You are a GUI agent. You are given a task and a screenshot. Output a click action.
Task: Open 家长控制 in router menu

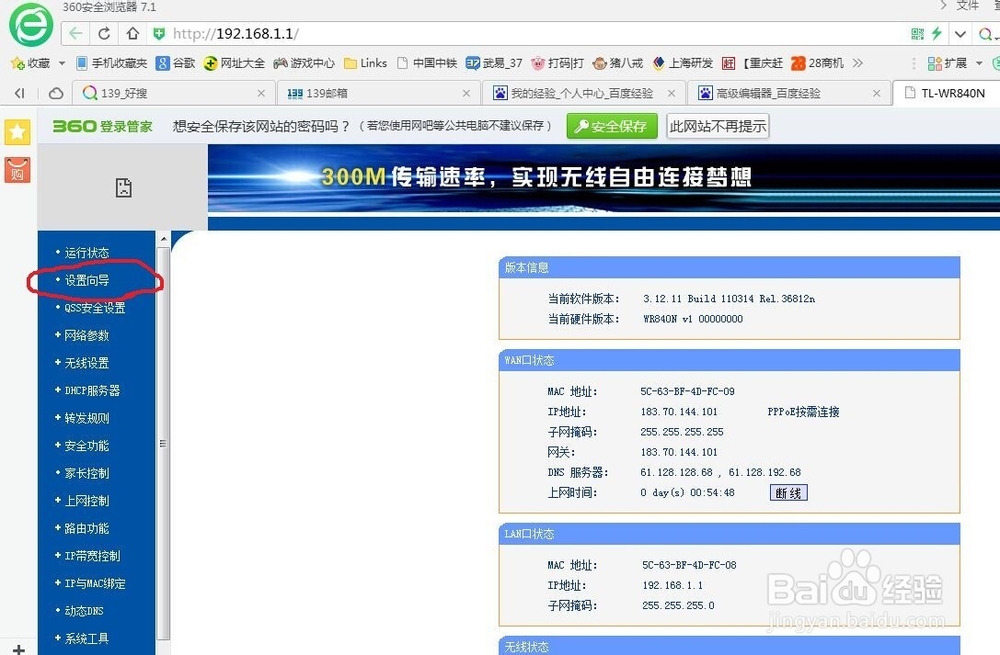coord(86,473)
